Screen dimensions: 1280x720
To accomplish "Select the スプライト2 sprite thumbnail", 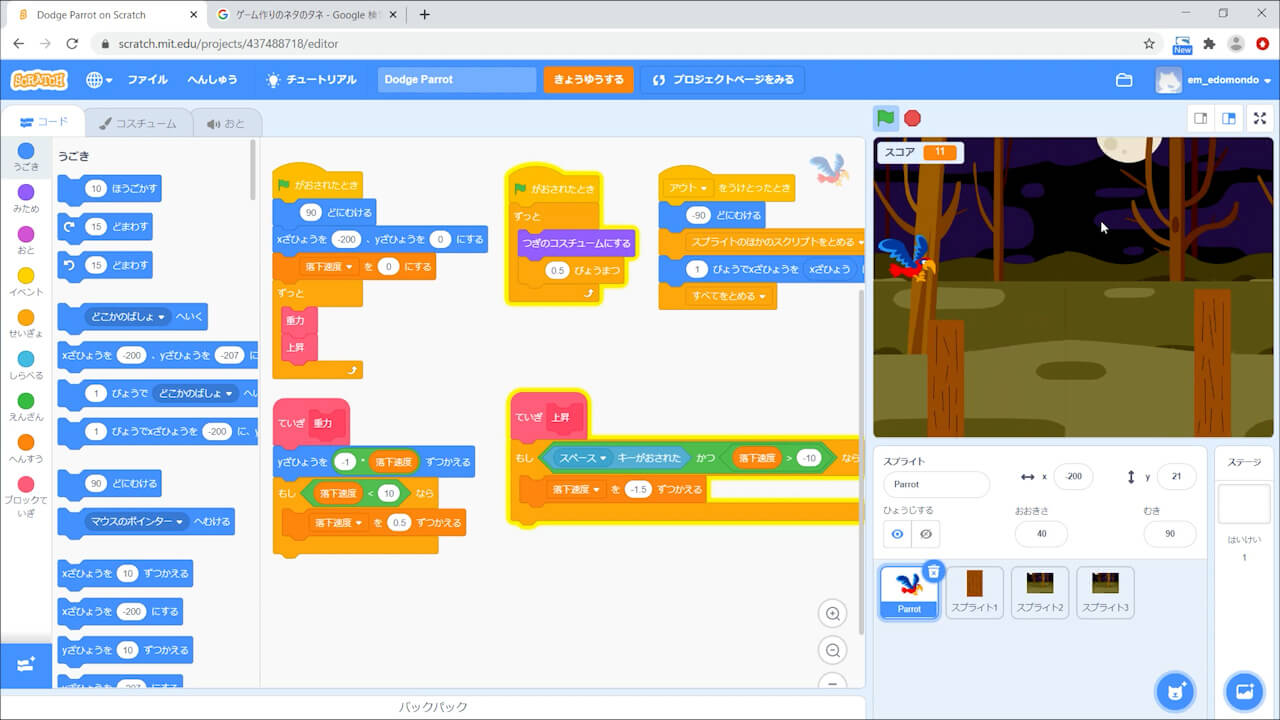I will point(1040,592).
